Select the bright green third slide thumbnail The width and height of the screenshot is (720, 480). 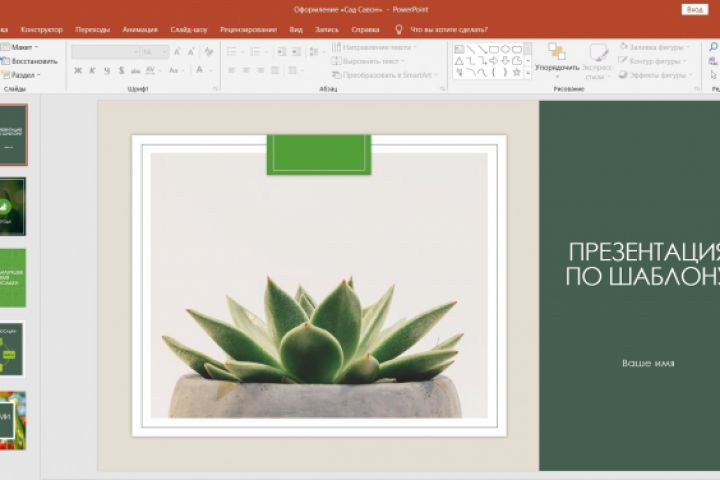(13, 278)
